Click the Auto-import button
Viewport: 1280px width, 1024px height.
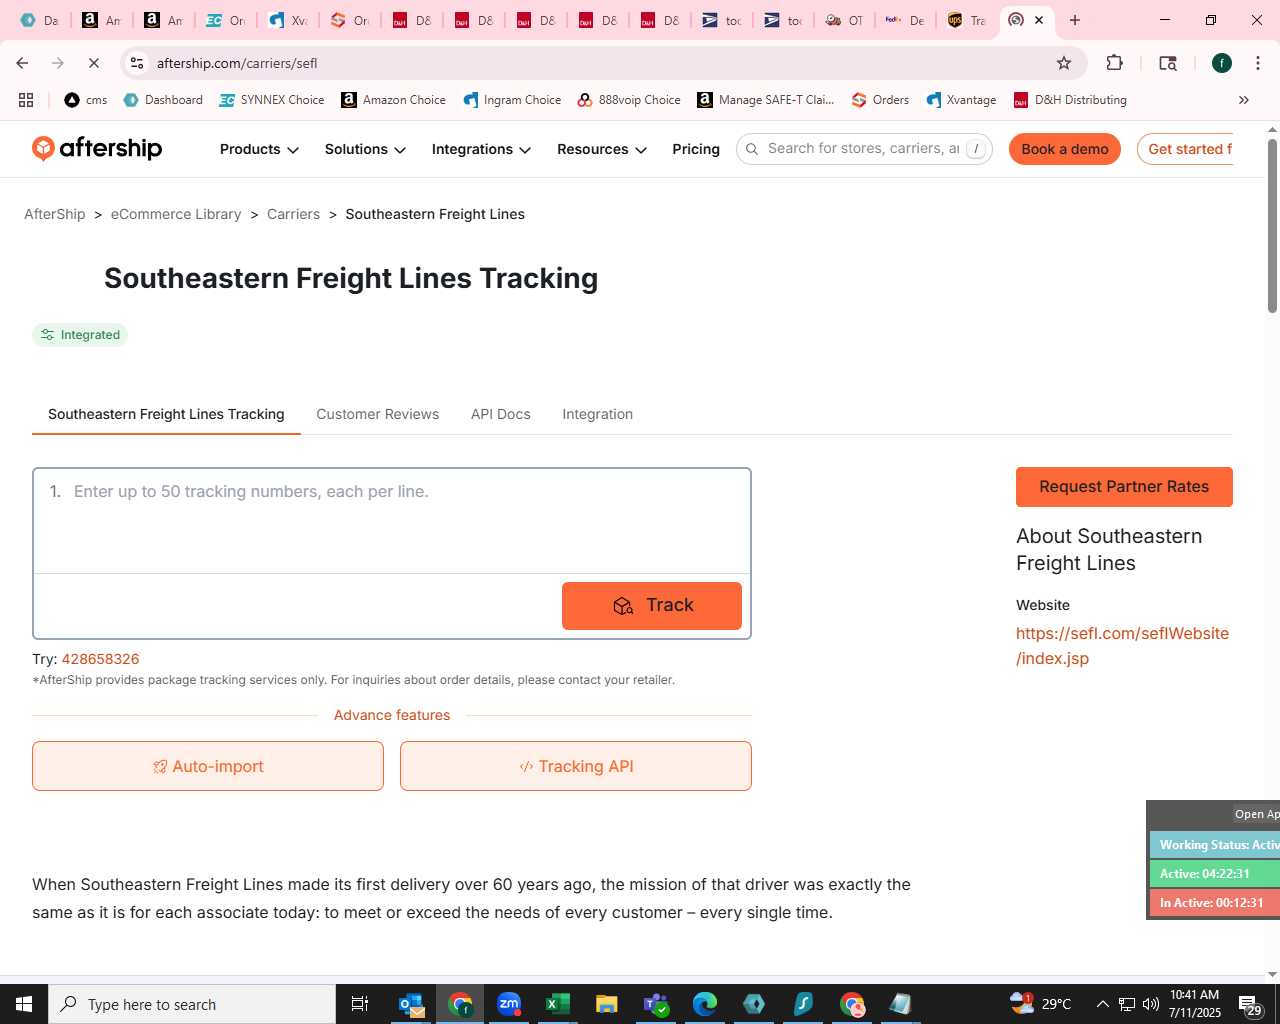[208, 766]
